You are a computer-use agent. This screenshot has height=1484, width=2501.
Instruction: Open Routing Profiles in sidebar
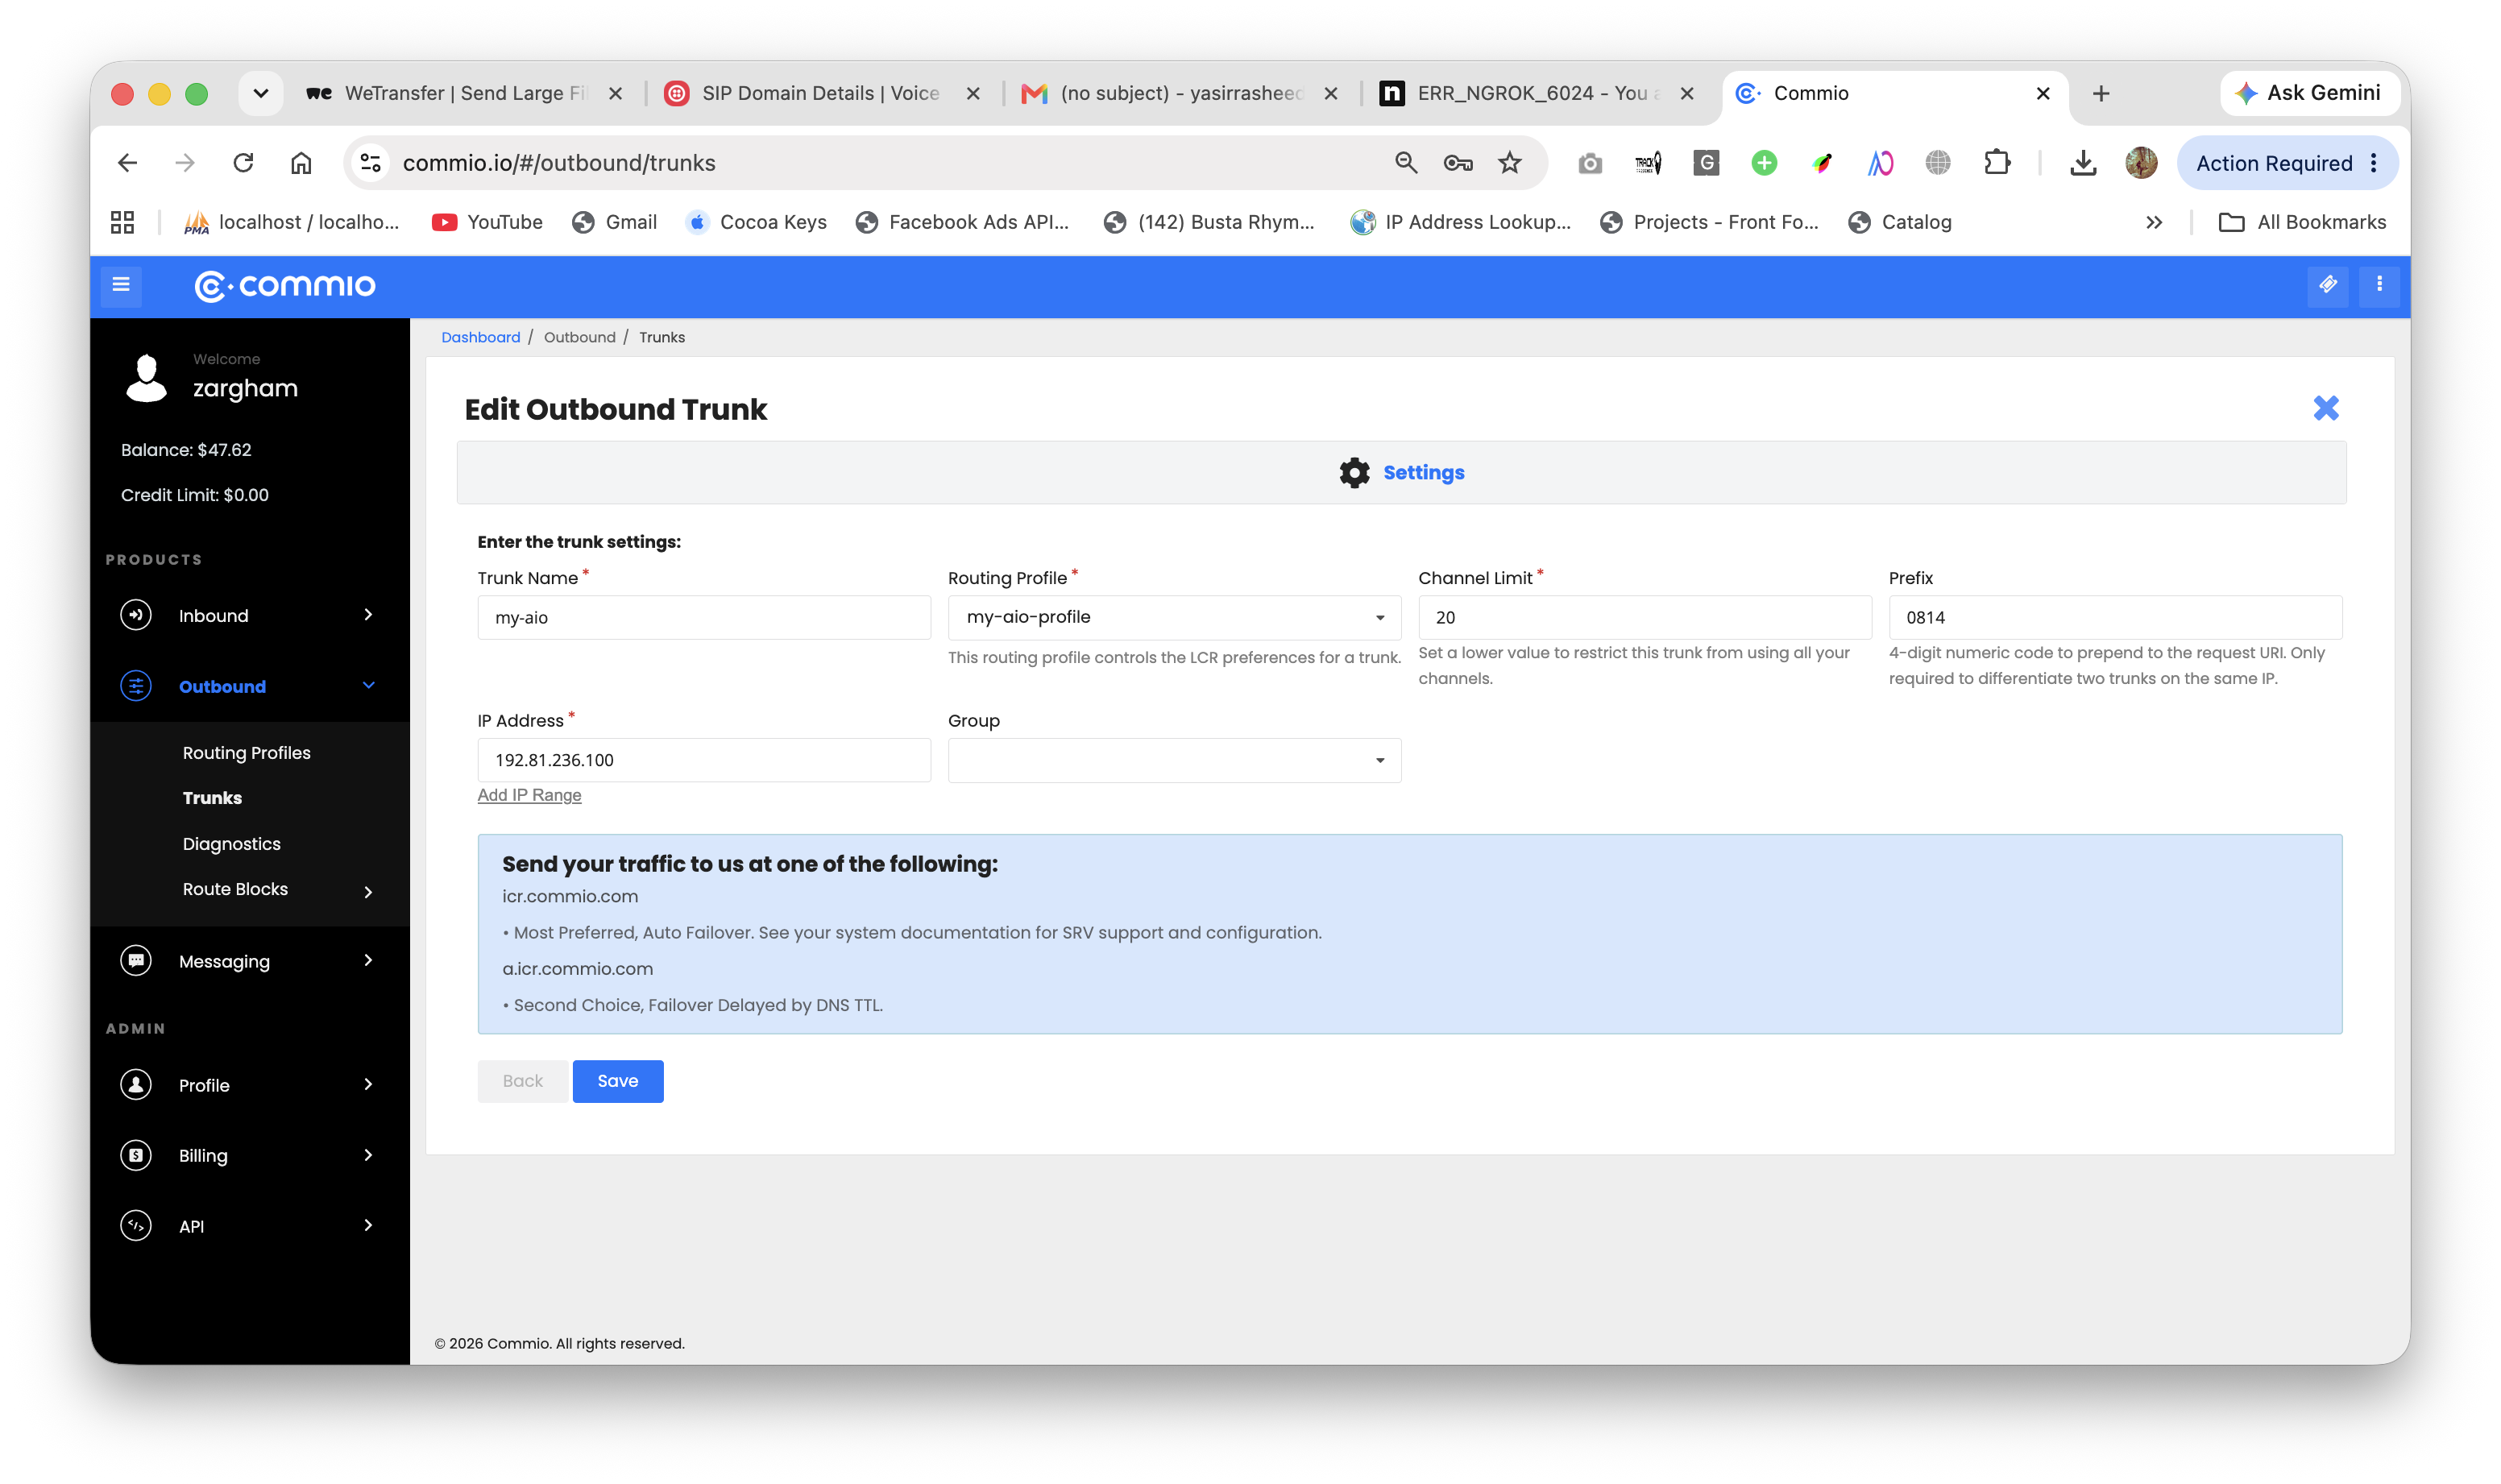coord(246,752)
